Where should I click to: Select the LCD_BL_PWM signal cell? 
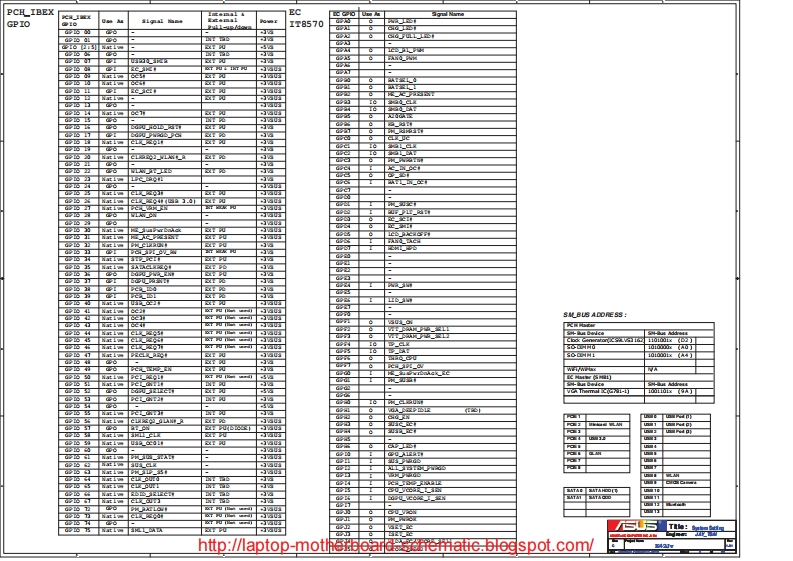coord(404,50)
